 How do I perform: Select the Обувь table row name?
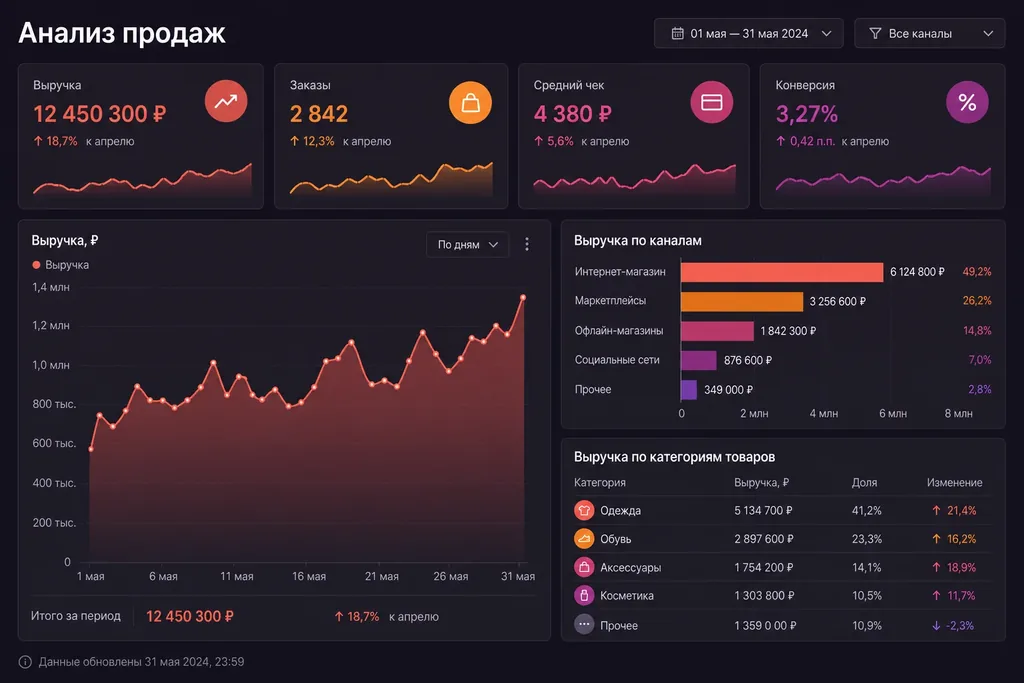click(616, 539)
